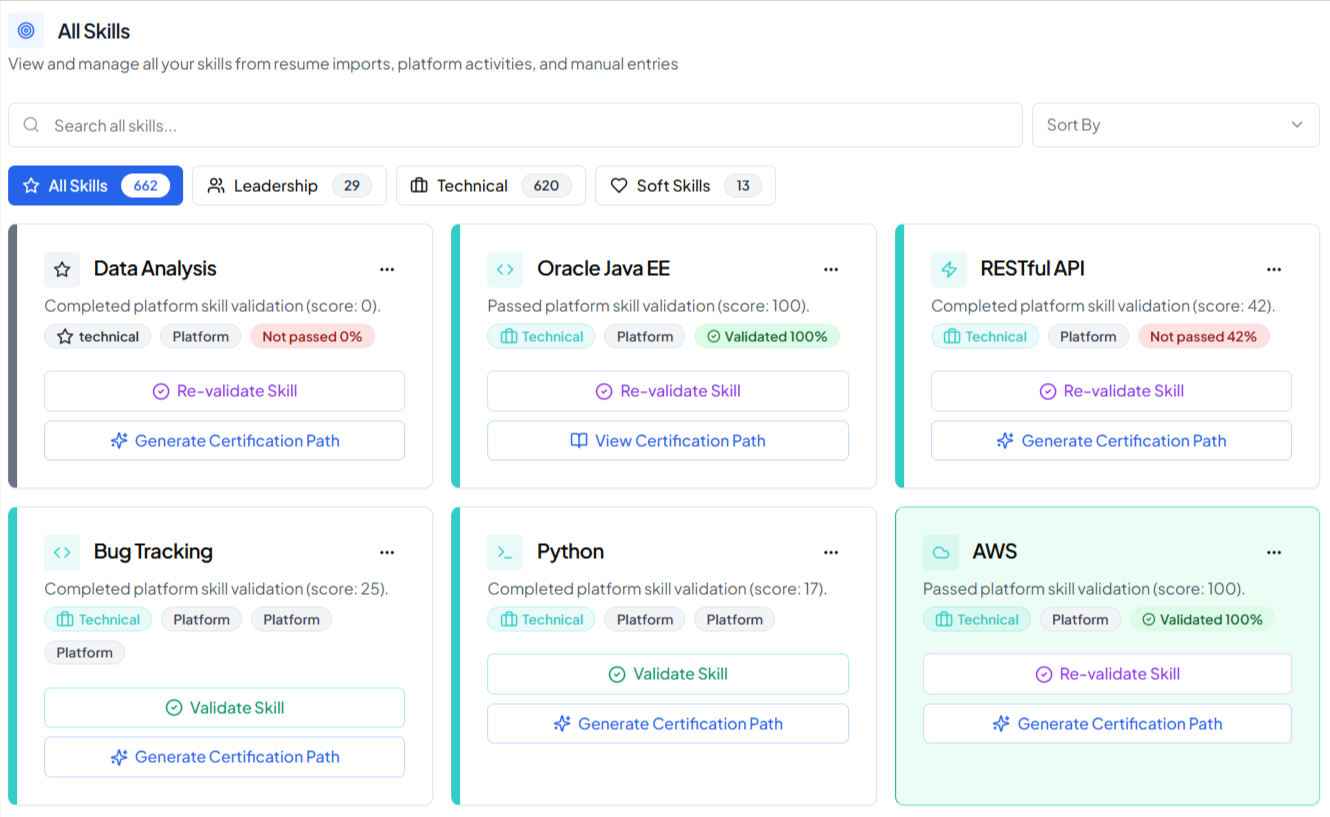
Task: Open the Python card's three-dot menu
Action: click(x=831, y=552)
